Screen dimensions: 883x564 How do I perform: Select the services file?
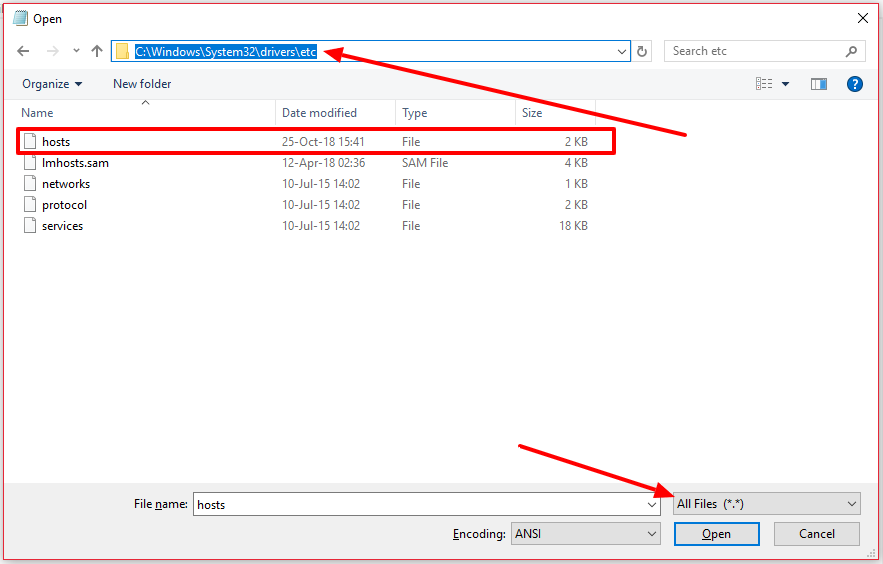(x=62, y=226)
